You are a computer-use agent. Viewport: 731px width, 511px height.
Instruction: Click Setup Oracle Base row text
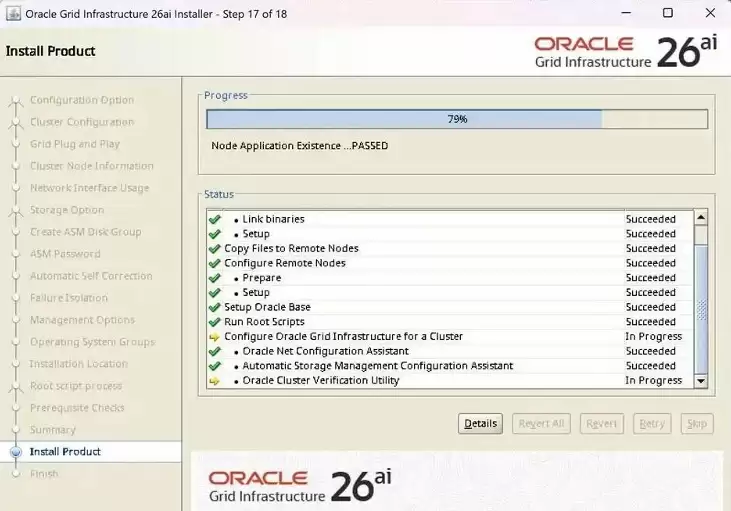[x=267, y=307]
